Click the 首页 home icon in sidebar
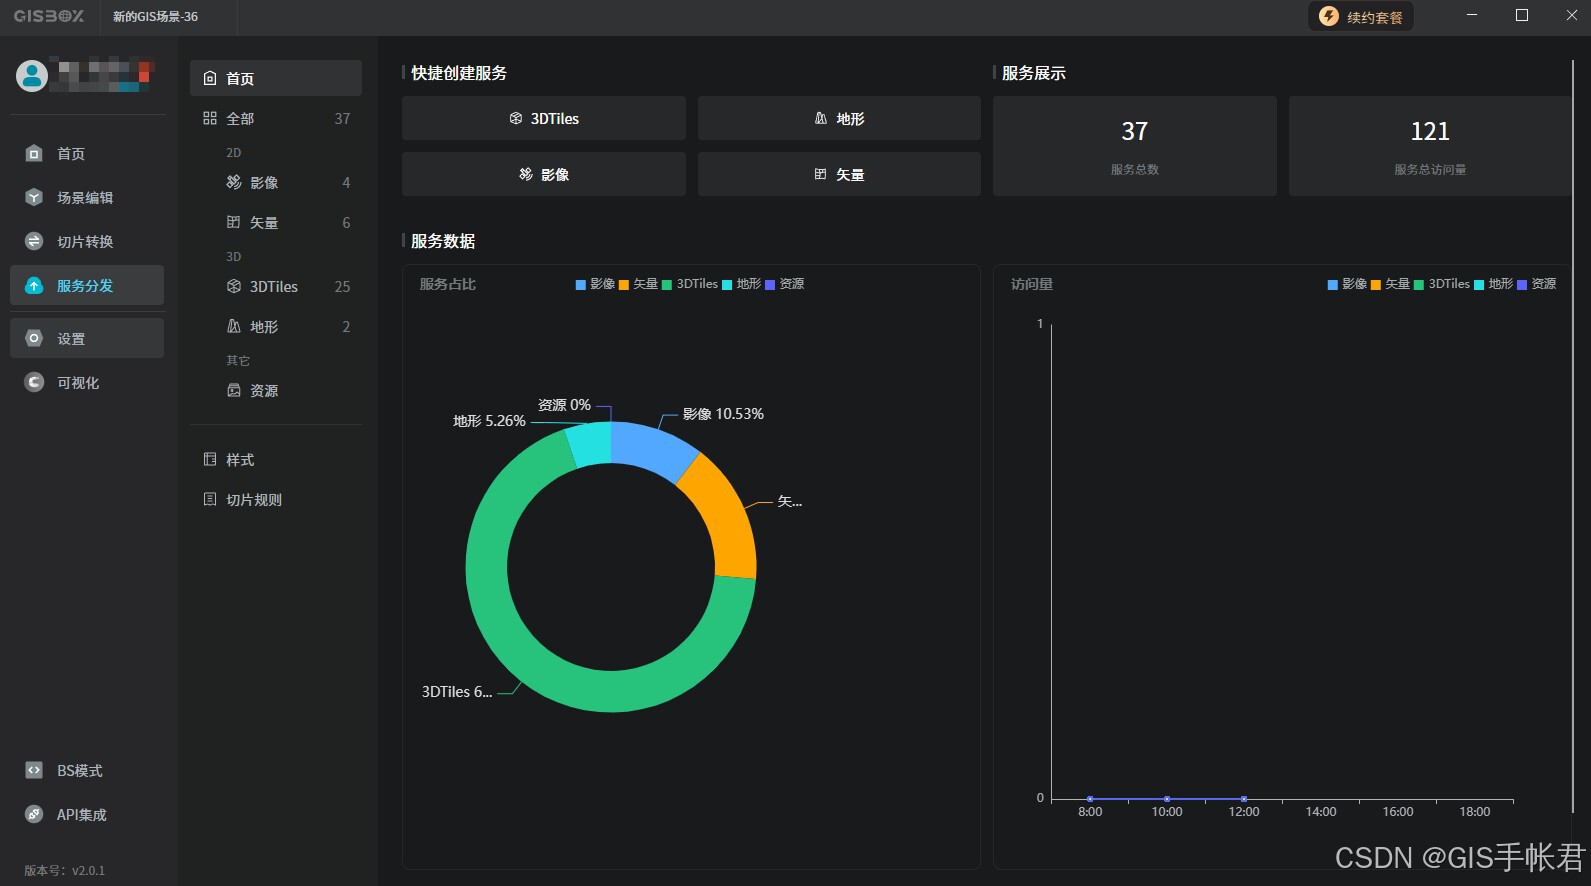 click(34, 153)
